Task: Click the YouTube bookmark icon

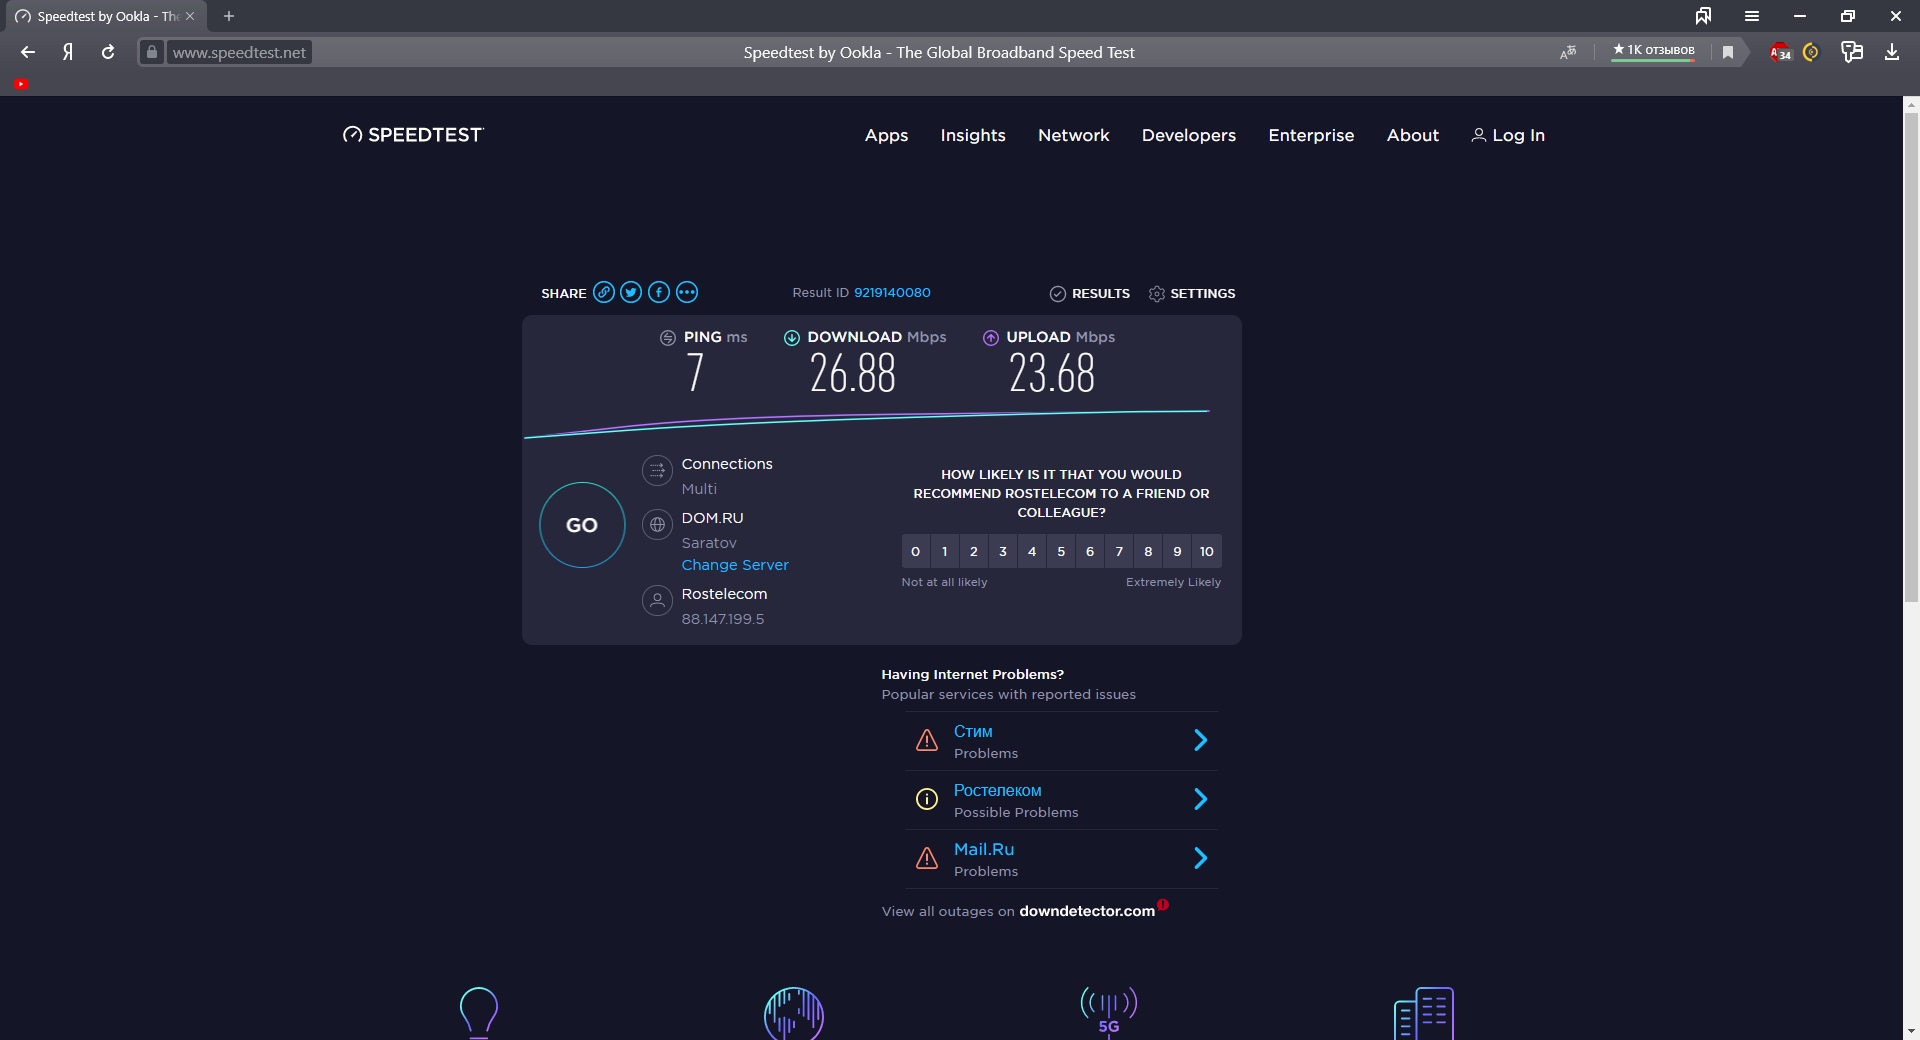Action: coord(21,84)
